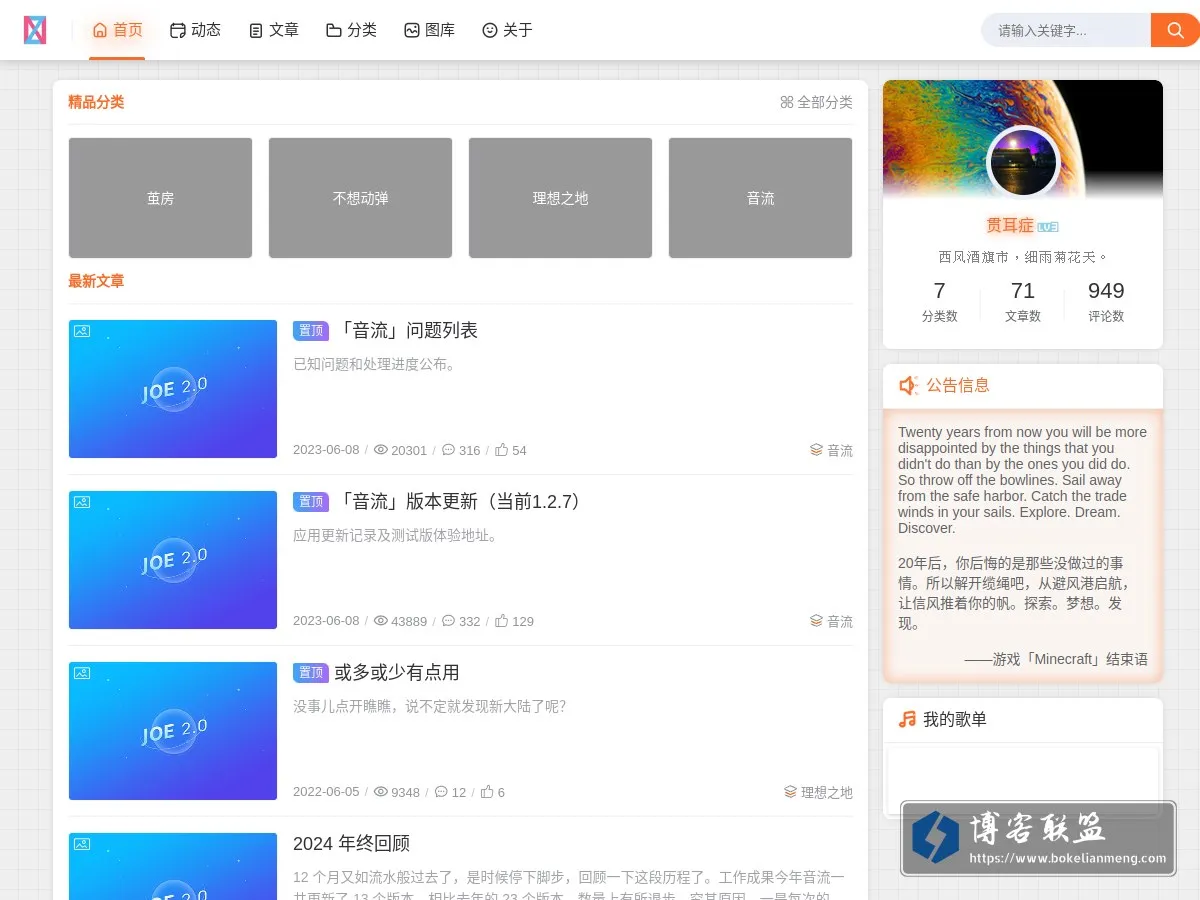The image size is (1200, 900).
Task: Select the 理想之地 category card
Action: (560, 198)
